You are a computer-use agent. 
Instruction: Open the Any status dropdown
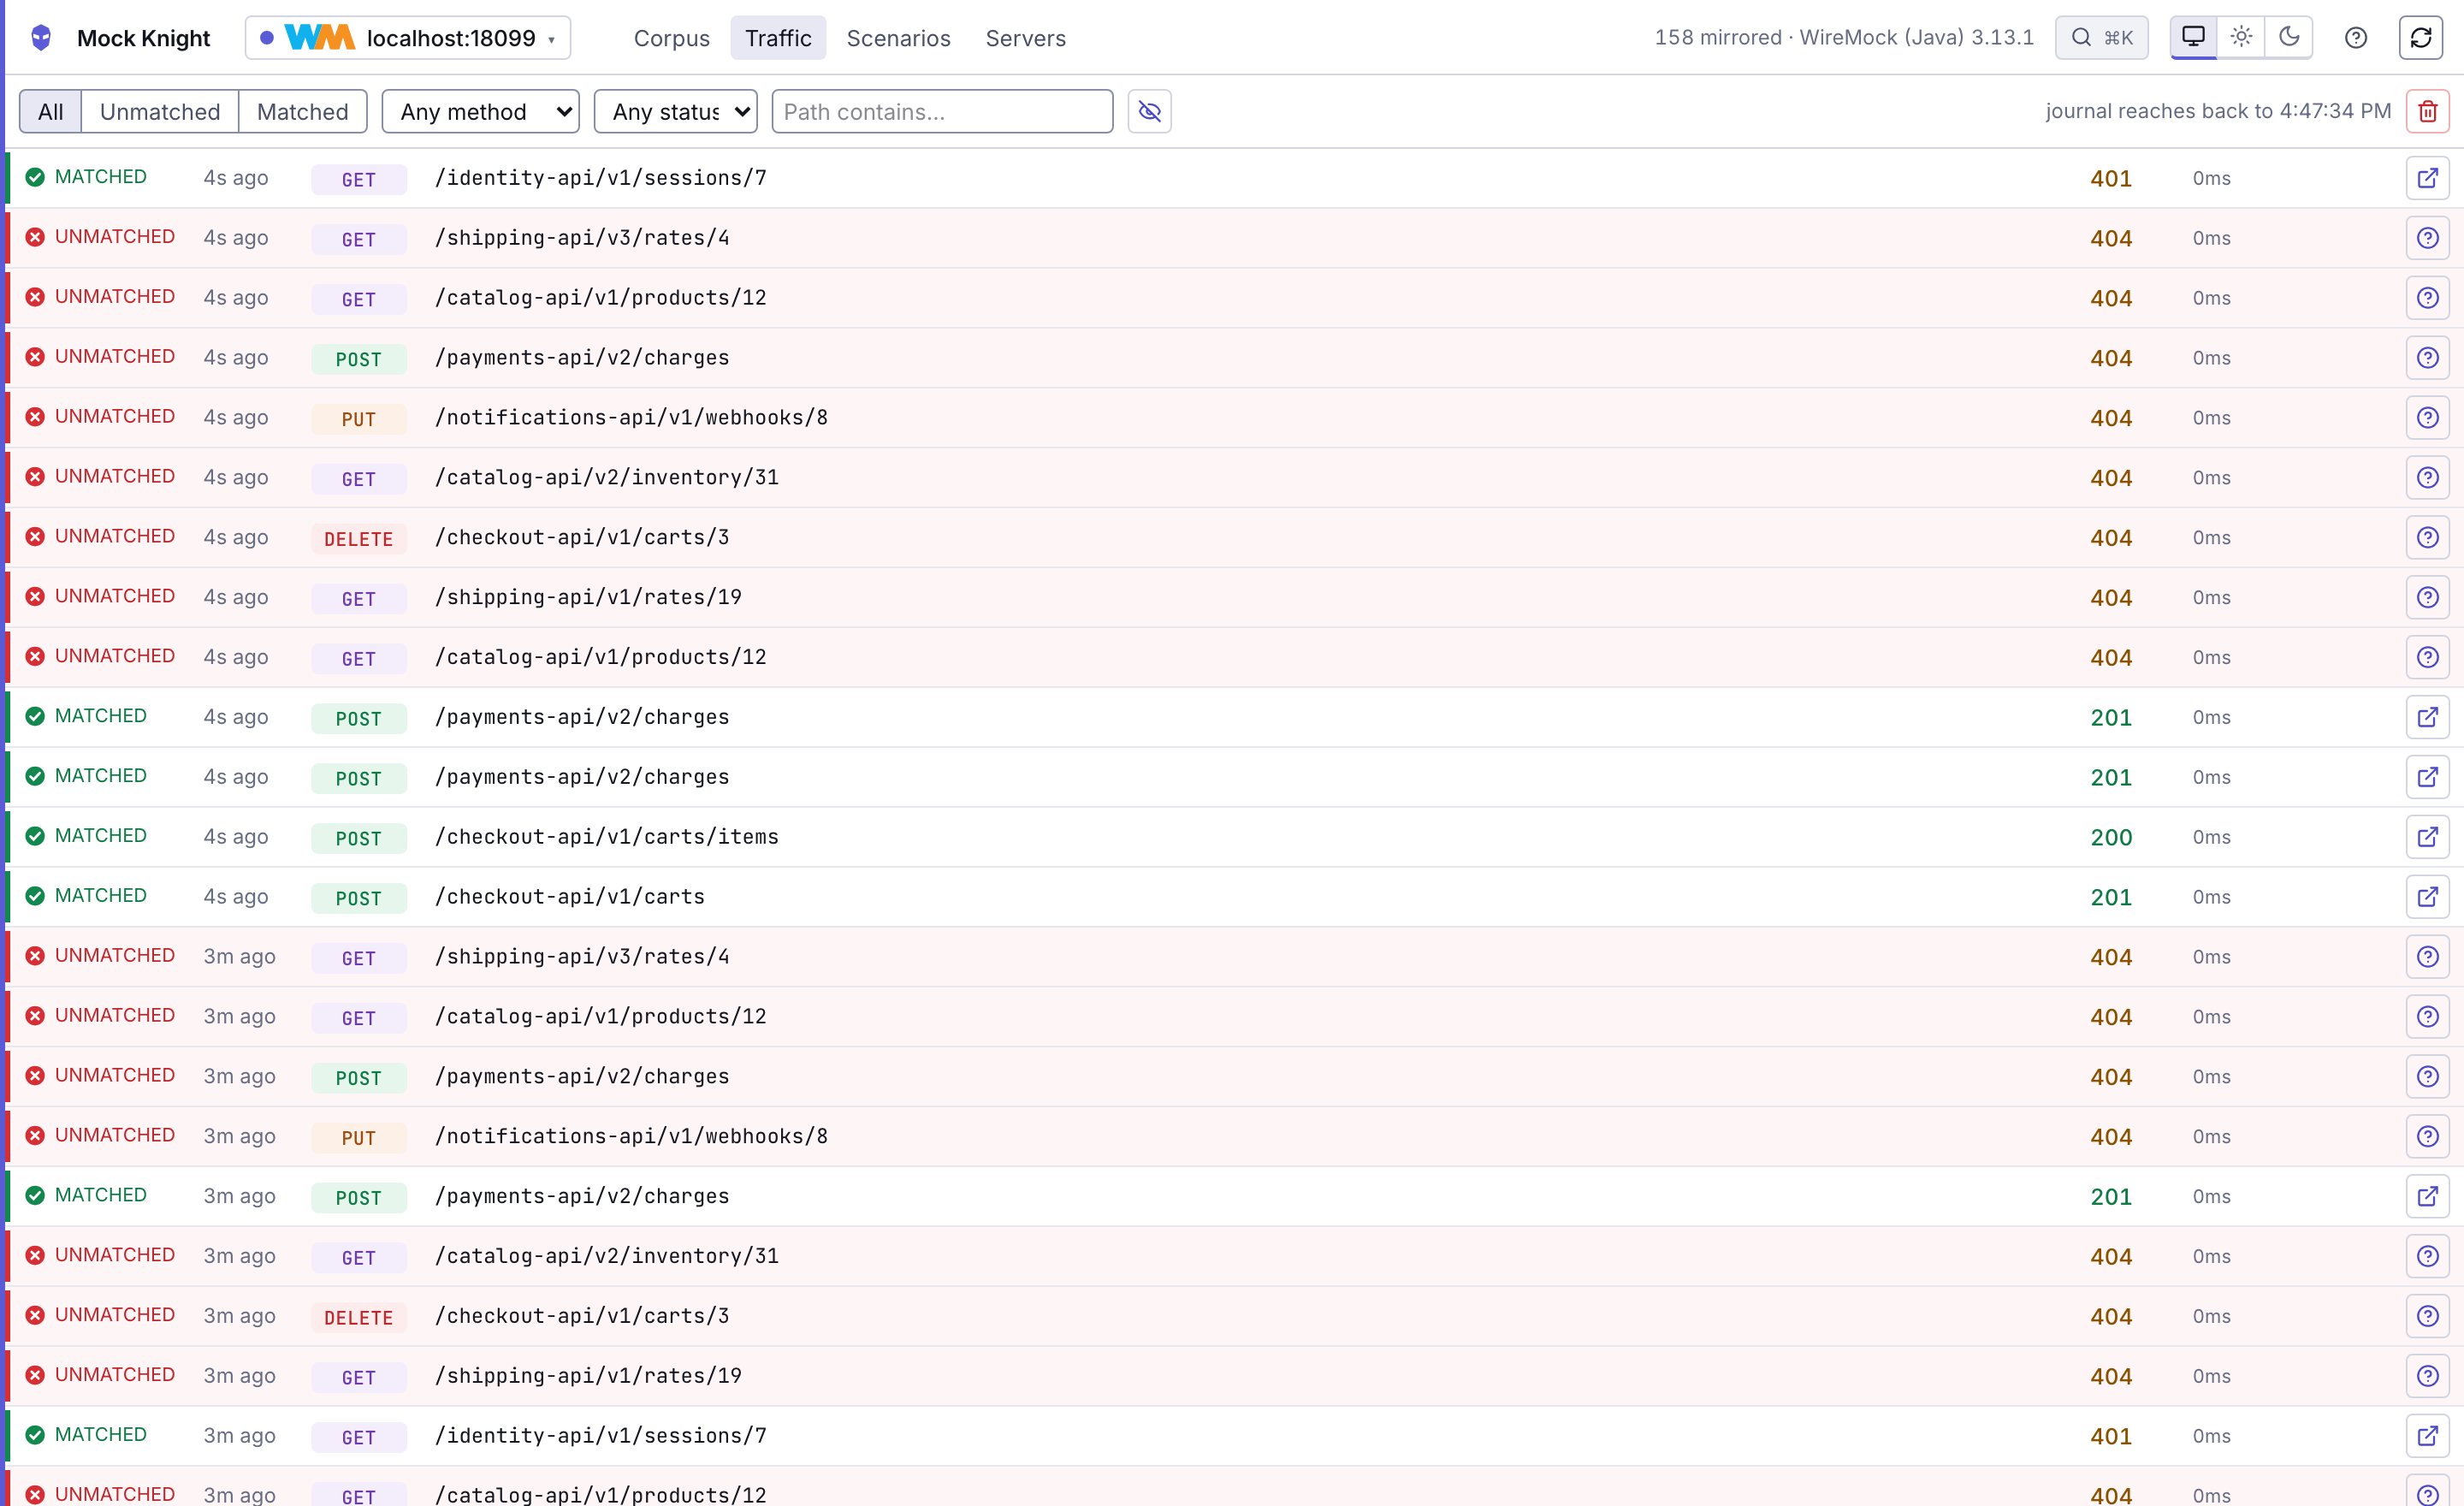point(675,111)
